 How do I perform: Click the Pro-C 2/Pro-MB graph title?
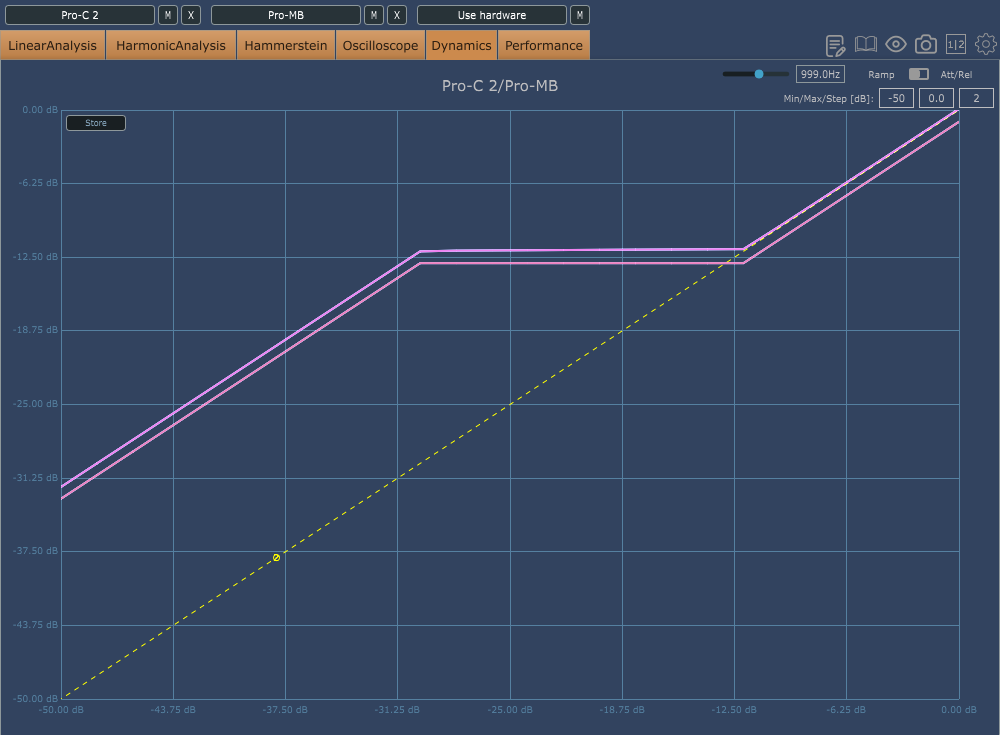tap(499, 85)
